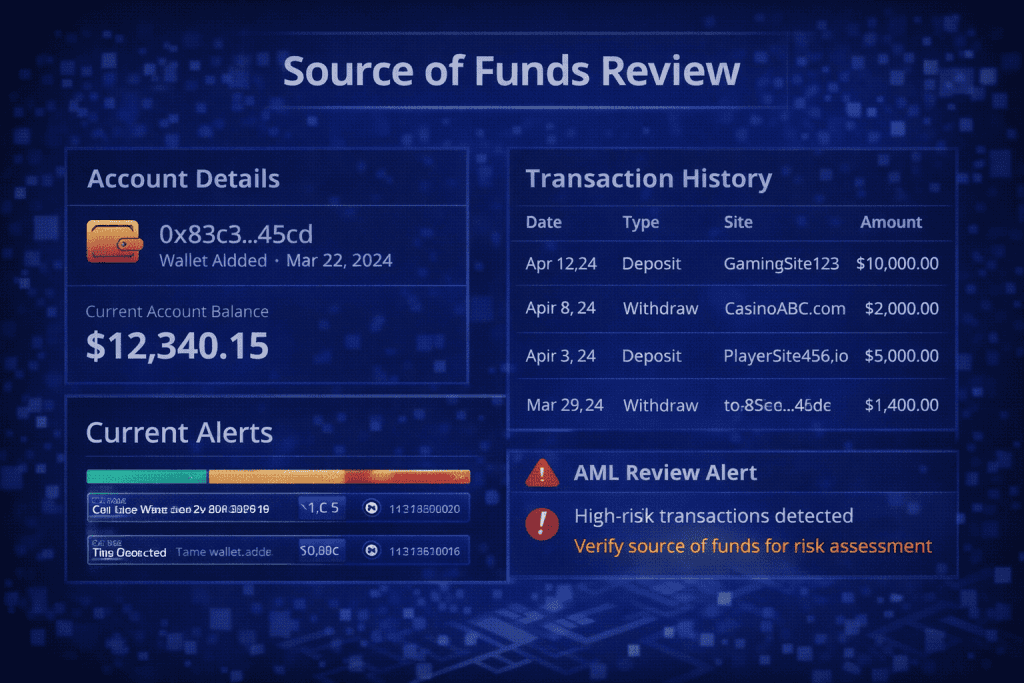1024x683 pixels.
Task: Select the GamingSite123 deposit row
Action: click(732, 264)
